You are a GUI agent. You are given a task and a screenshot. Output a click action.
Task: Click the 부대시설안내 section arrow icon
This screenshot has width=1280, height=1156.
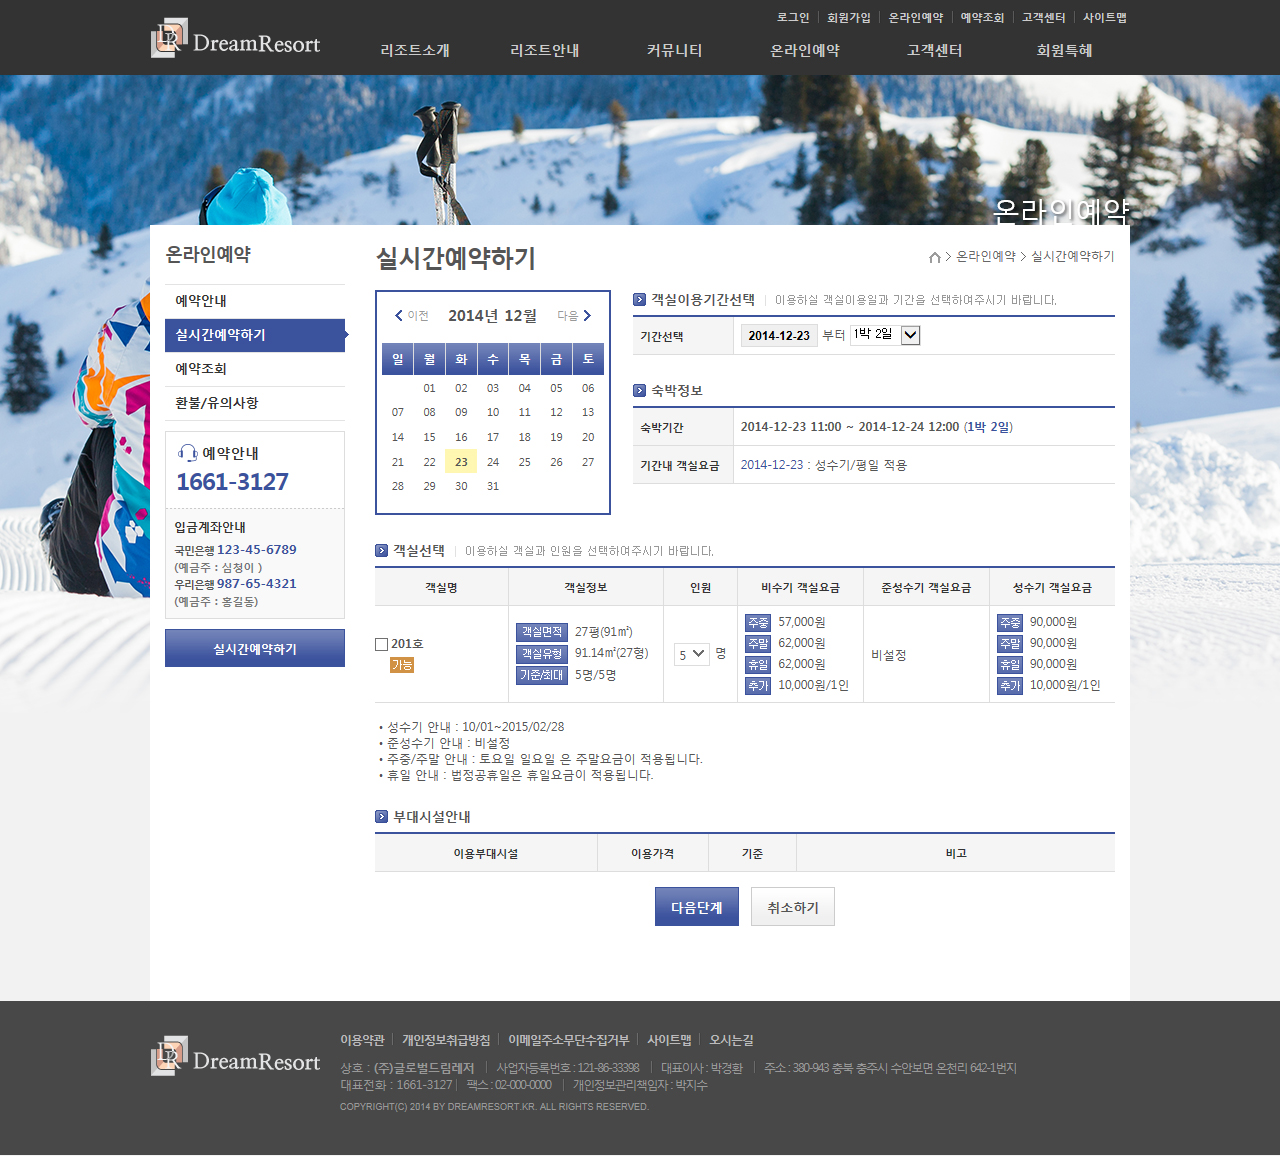(x=381, y=817)
